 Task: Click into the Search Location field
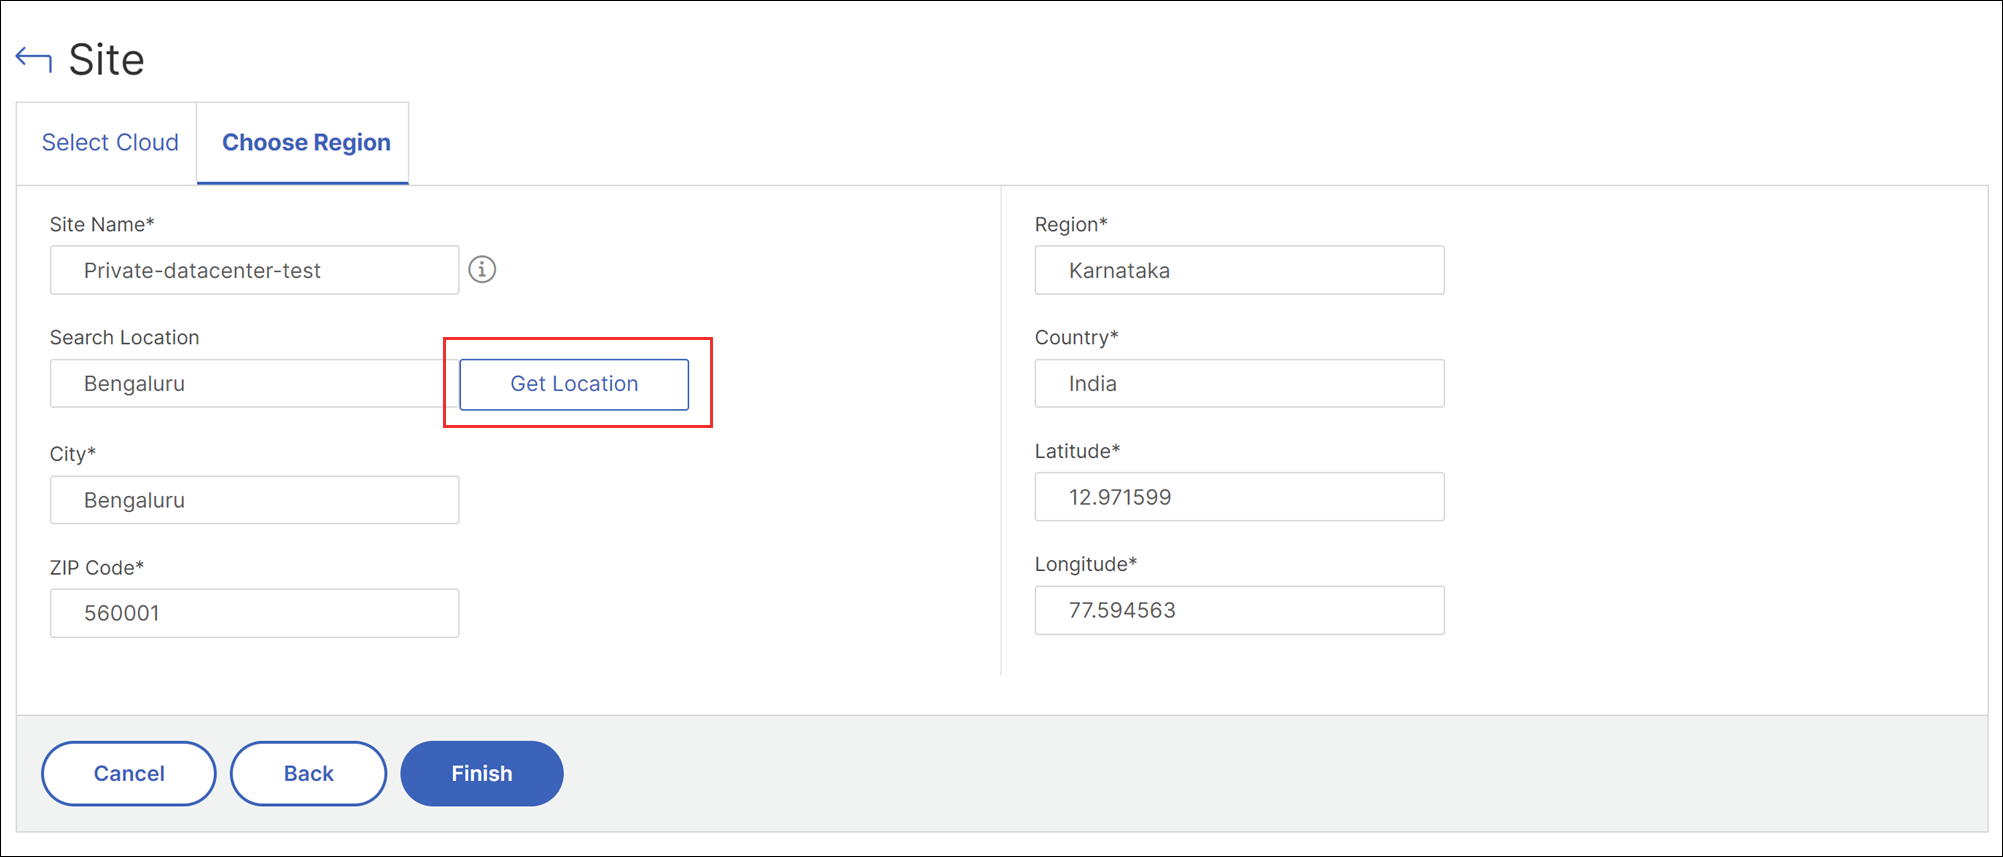click(254, 384)
